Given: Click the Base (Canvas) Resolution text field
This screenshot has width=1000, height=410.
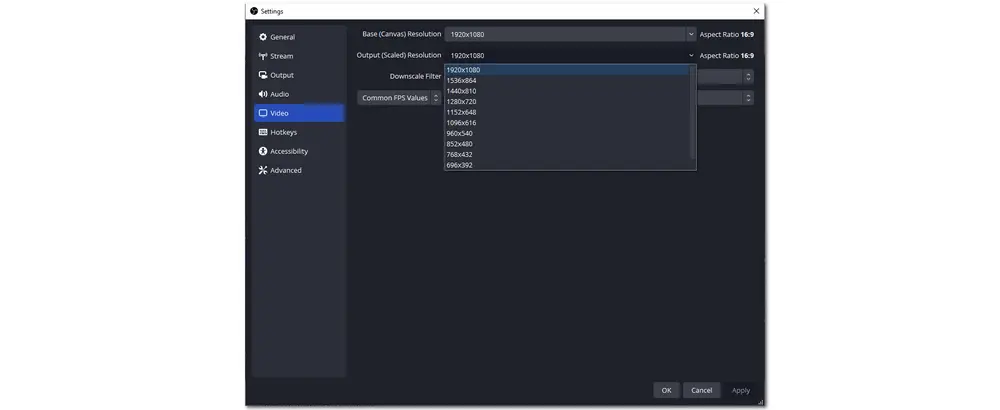Looking at the screenshot, I should tap(566, 34).
